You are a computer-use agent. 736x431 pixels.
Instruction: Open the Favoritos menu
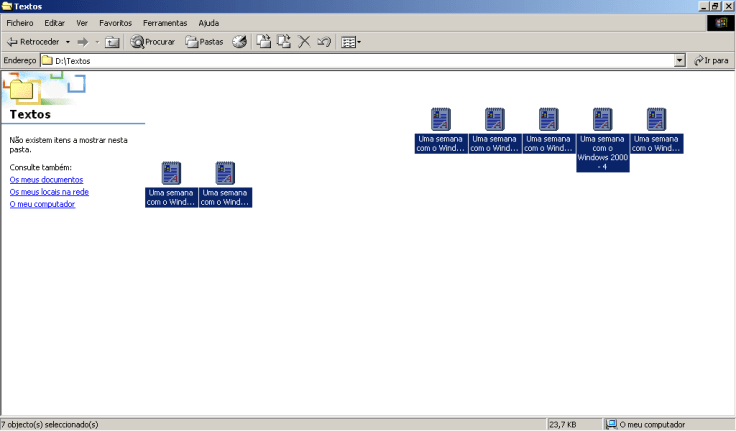115,23
